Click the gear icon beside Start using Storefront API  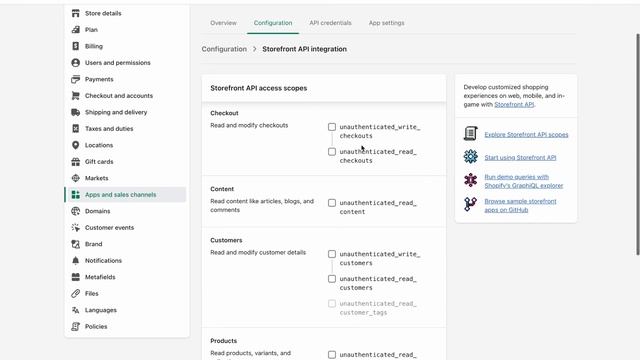pyautogui.click(x=471, y=156)
